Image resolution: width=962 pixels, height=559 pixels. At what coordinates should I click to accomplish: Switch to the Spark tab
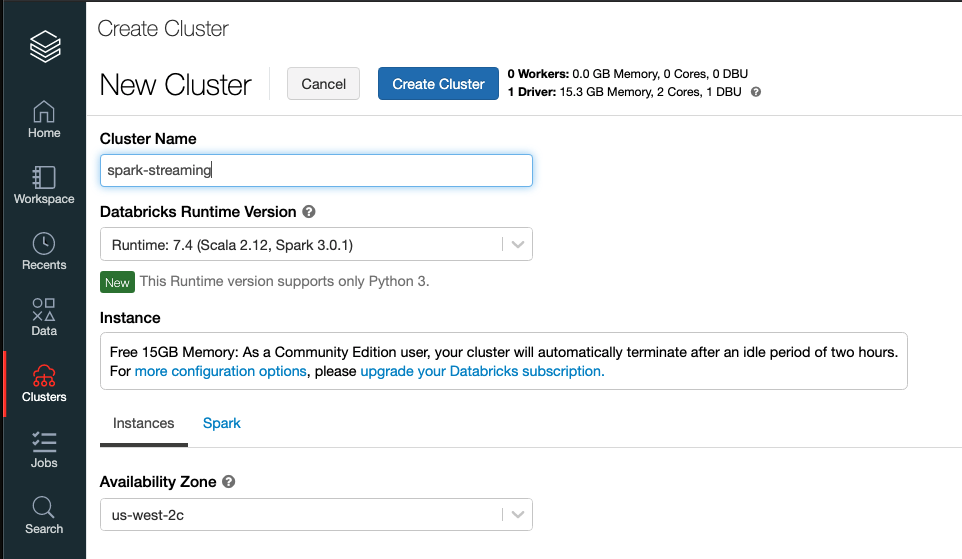click(221, 423)
